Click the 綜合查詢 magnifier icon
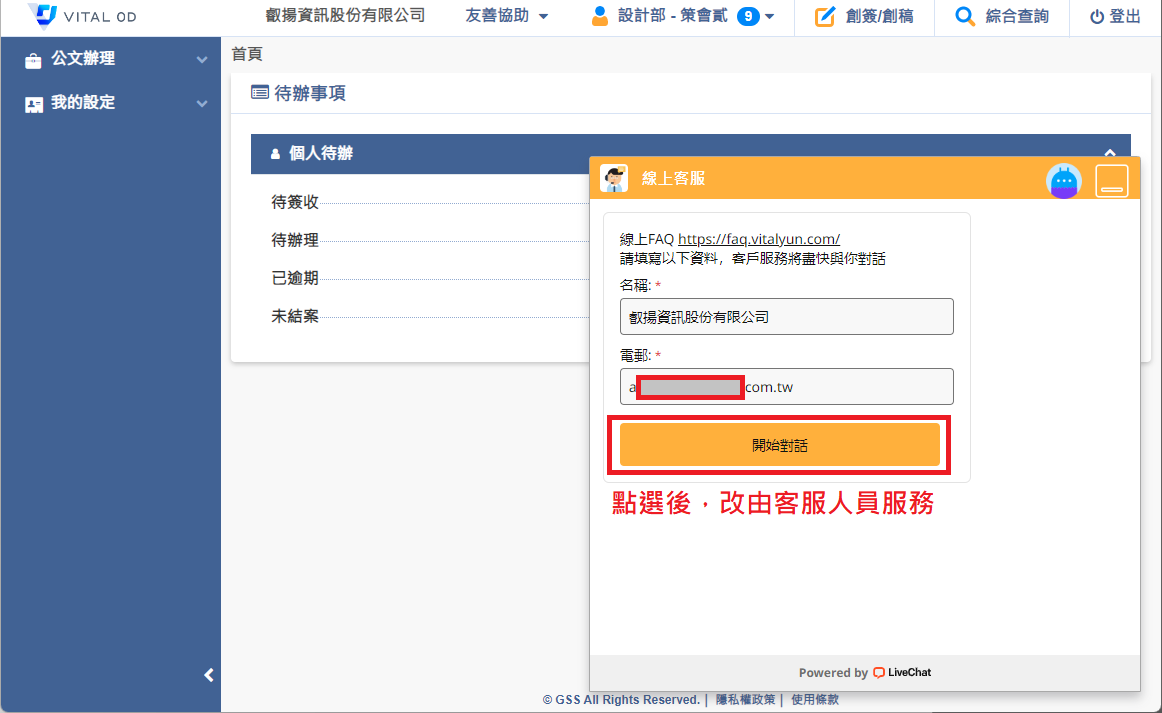1162x713 pixels. pos(964,17)
